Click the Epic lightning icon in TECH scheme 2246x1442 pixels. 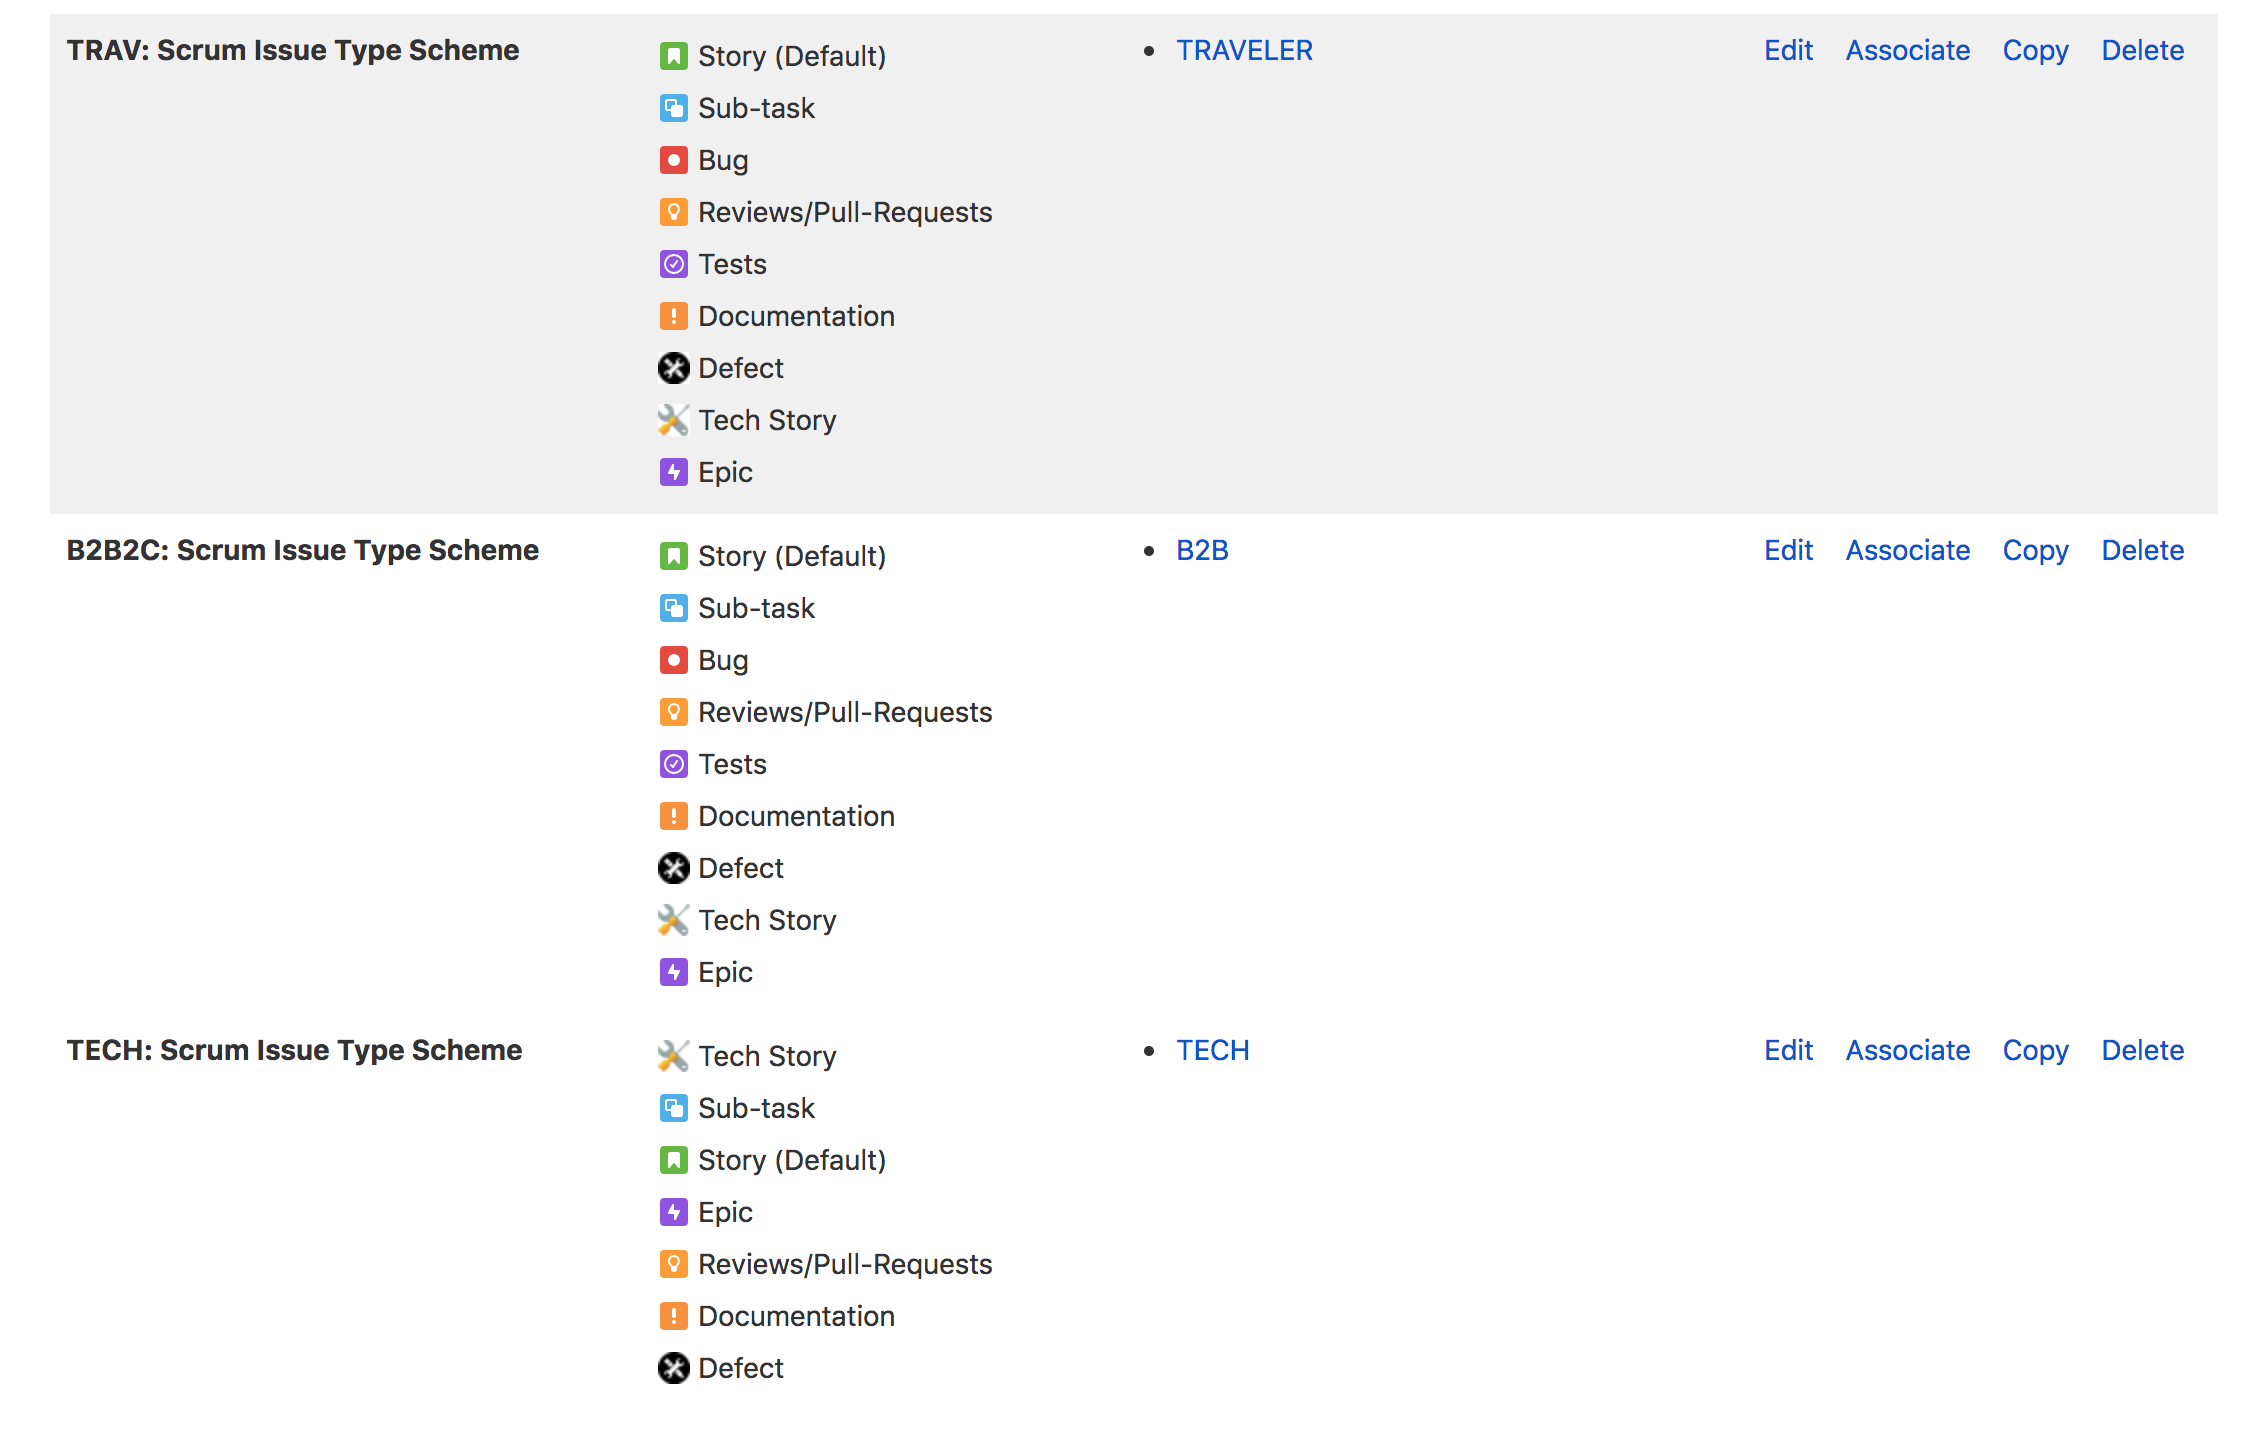[x=673, y=1212]
